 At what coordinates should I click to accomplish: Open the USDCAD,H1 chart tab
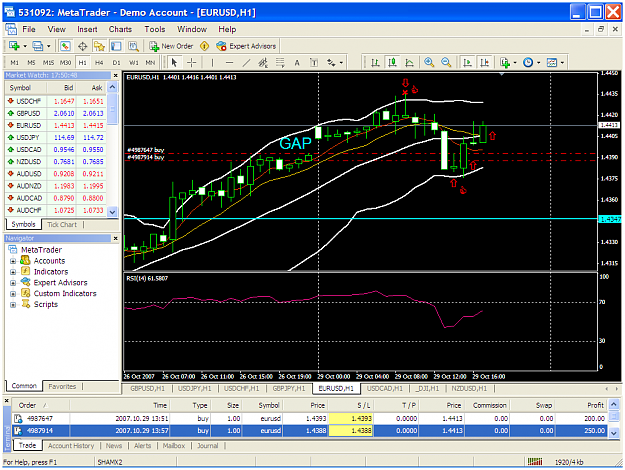pyautogui.click(x=385, y=388)
